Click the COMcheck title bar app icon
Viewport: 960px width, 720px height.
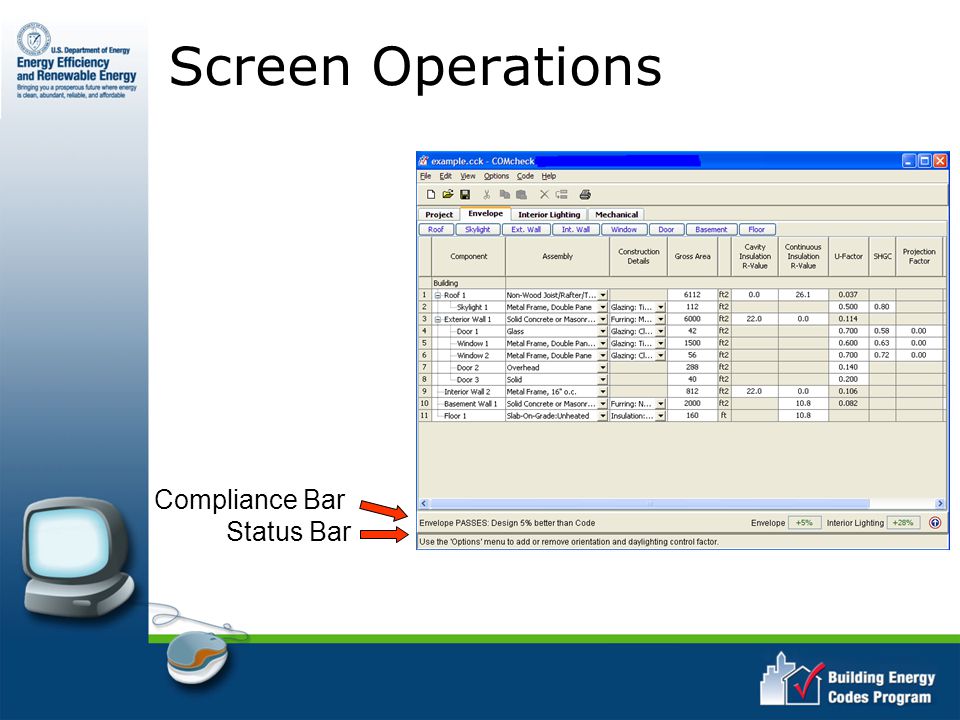click(x=424, y=161)
